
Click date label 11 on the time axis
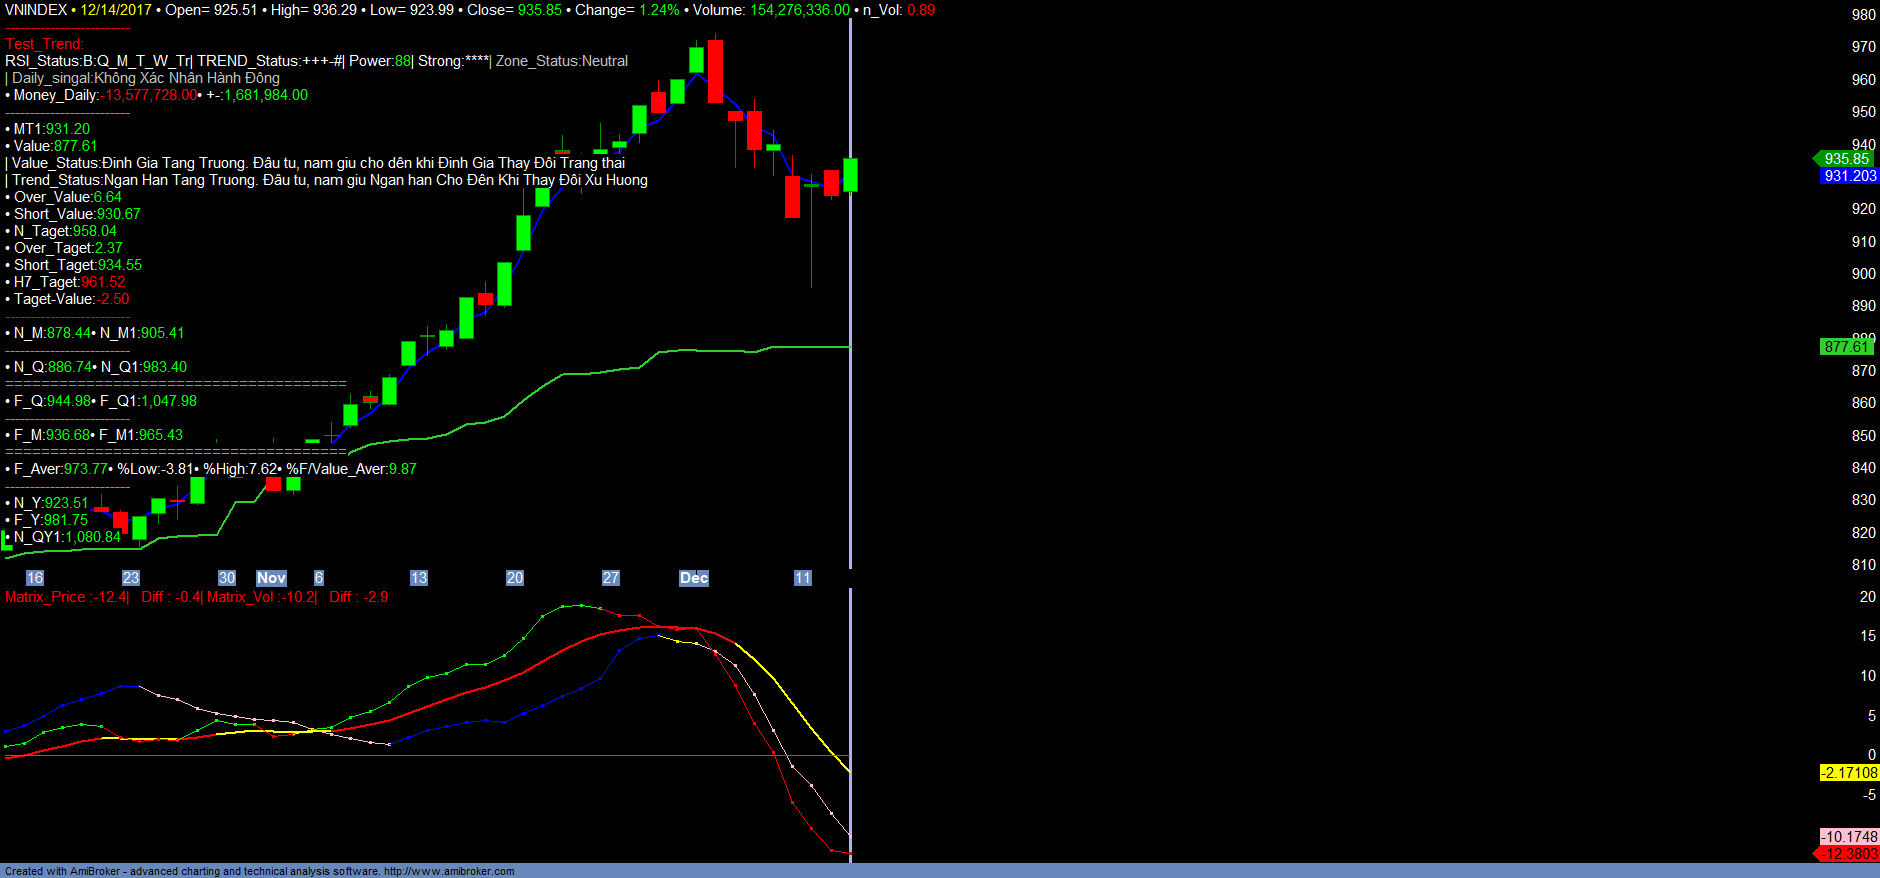(803, 578)
